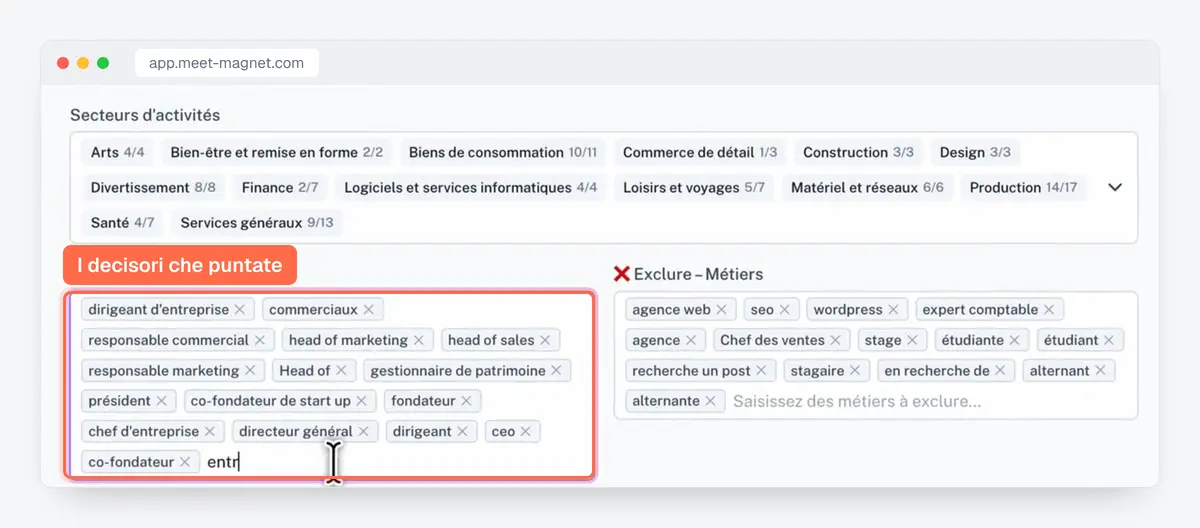The width and height of the screenshot is (1200, 528).
Task: Remove excluded 'recherche un post' tag
Action: tap(761, 371)
